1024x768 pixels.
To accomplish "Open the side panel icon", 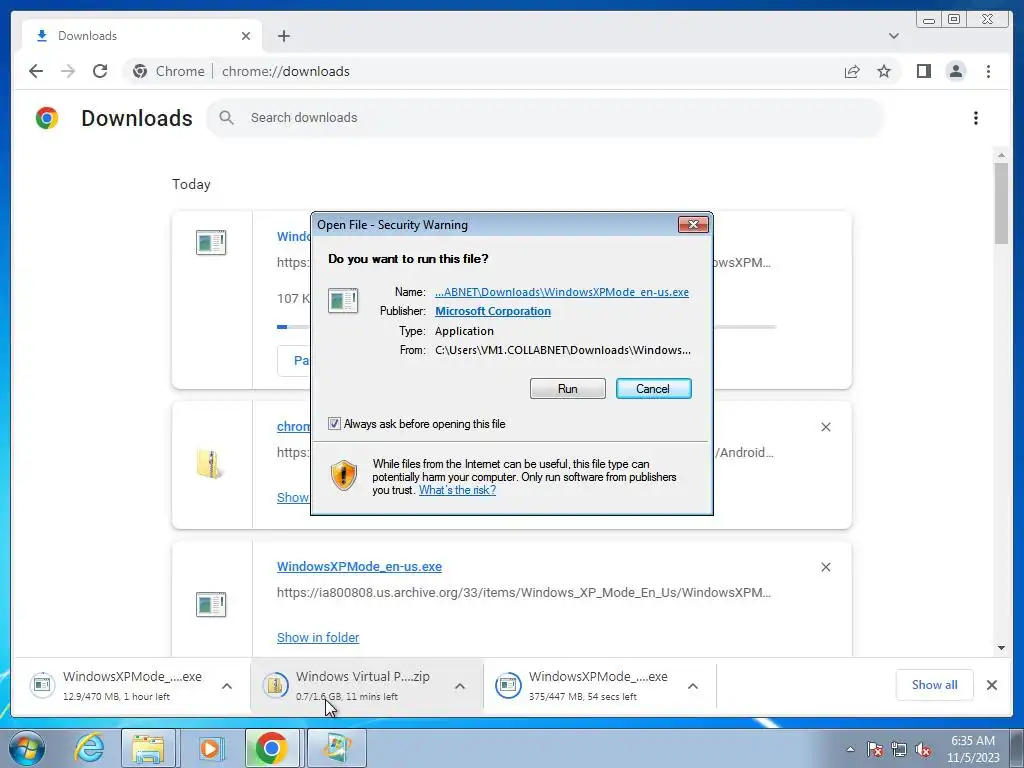I will click(923, 71).
